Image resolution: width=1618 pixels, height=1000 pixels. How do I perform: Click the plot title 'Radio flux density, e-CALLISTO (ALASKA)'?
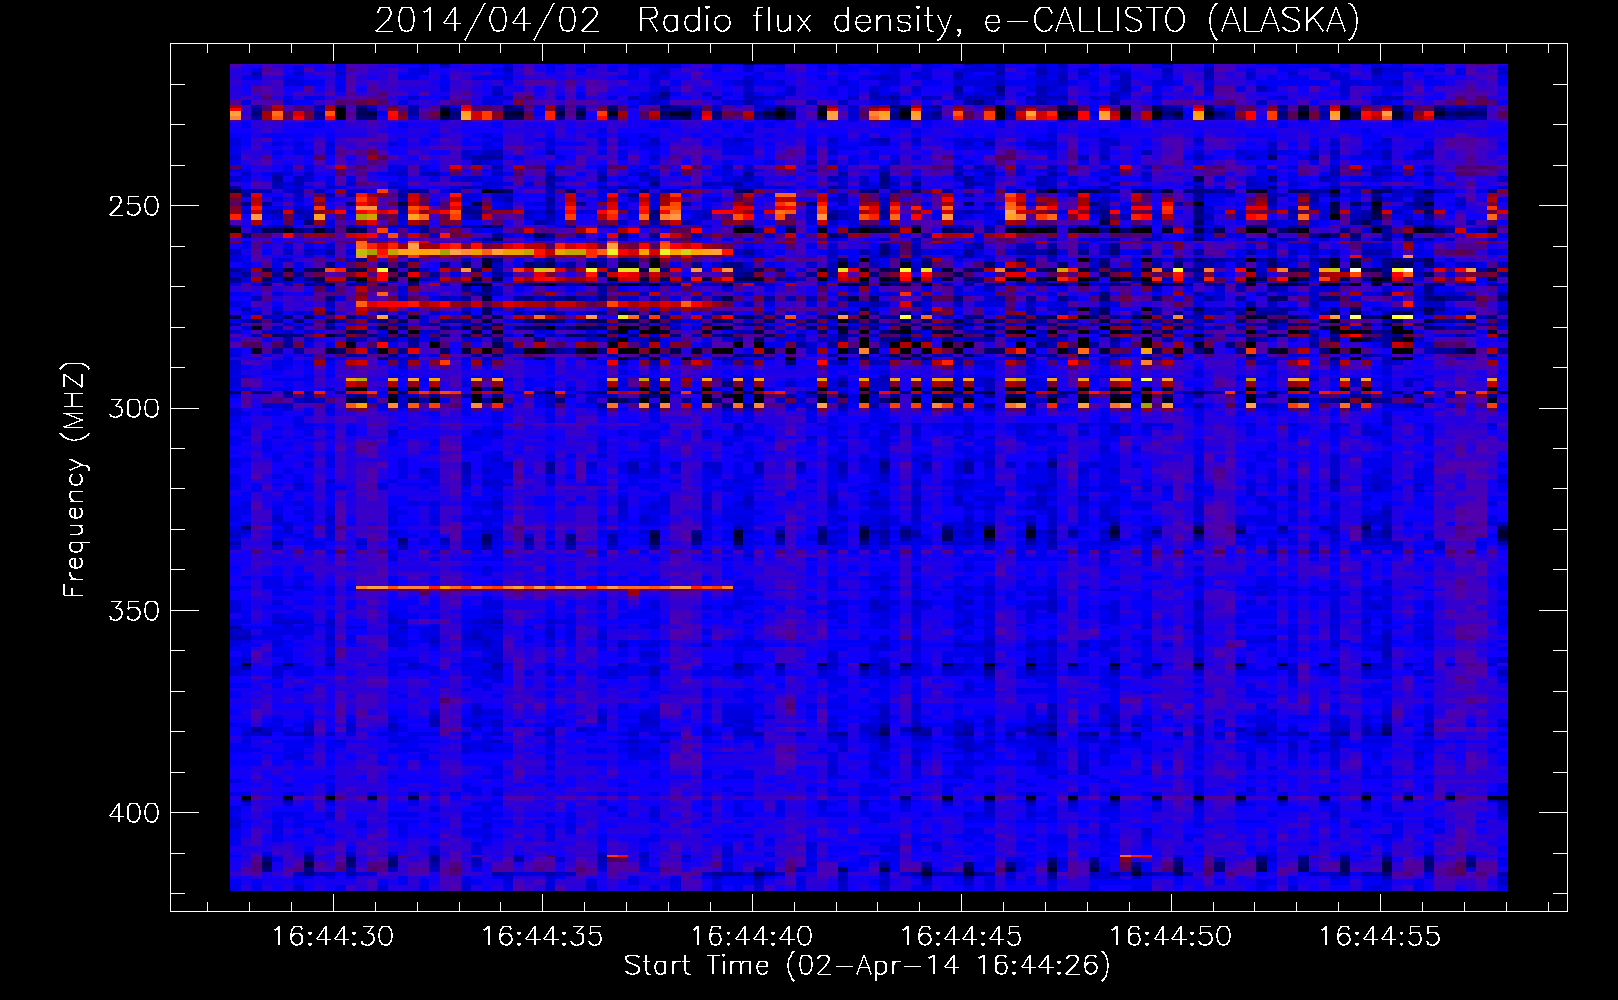pyautogui.click(x=998, y=20)
